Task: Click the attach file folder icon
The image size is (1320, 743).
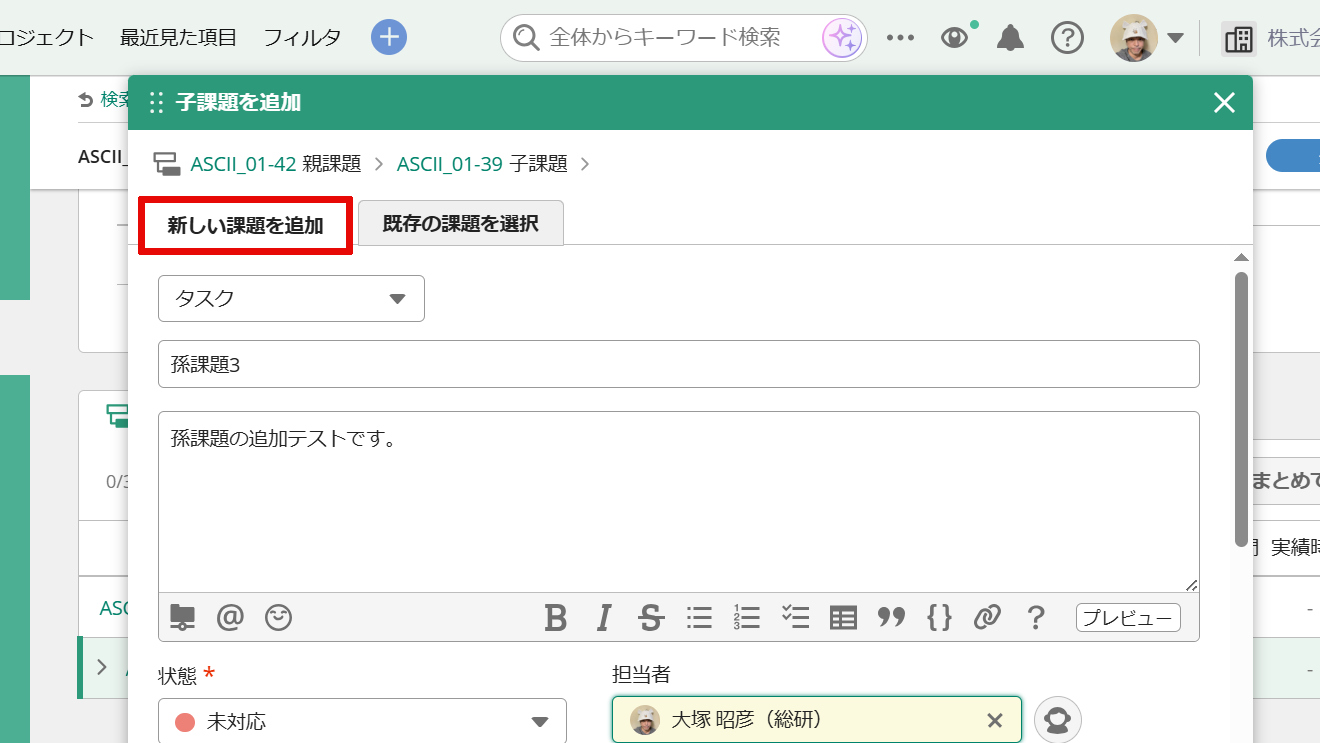Action: click(182, 618)
